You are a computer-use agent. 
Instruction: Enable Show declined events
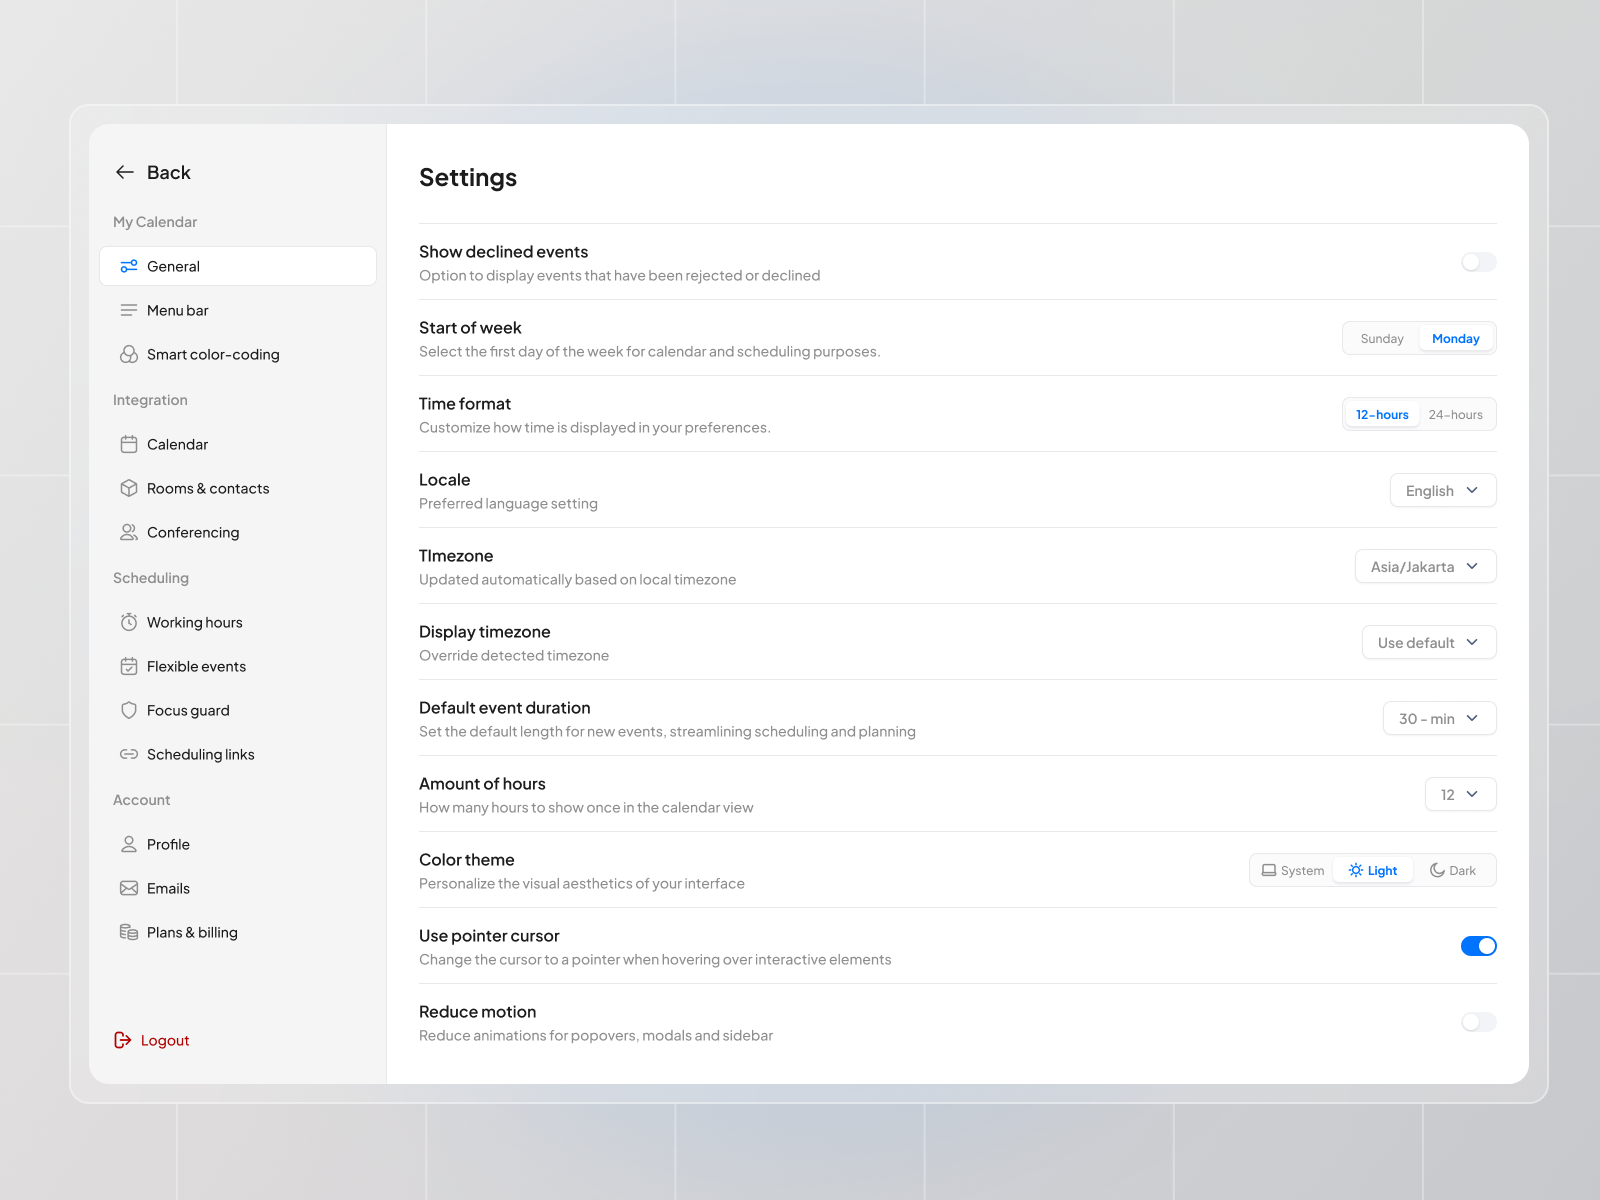tap(1478, 262)
